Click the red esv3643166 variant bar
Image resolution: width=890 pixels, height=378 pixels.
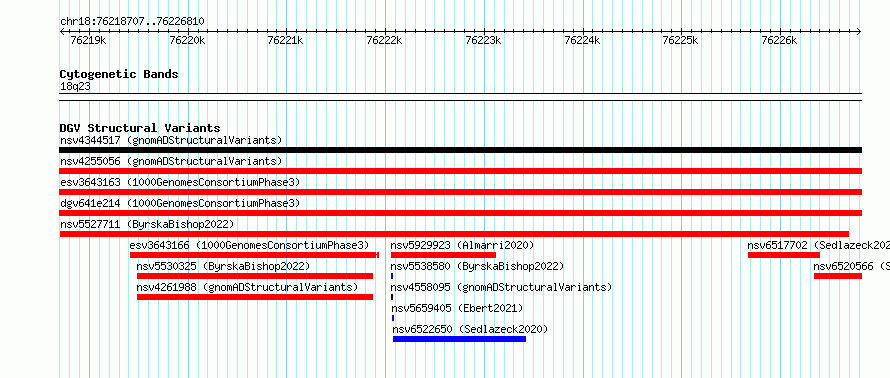tap(254, 255)
